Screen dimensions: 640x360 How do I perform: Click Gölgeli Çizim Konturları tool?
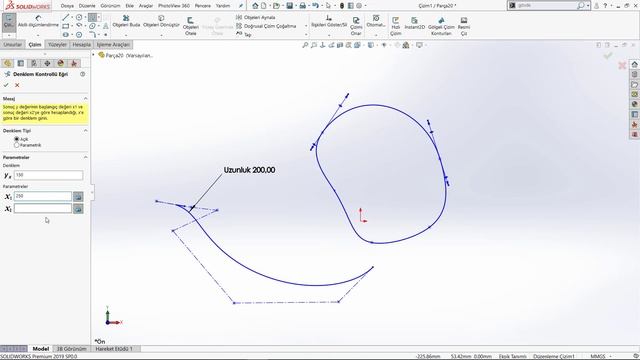click(441, 26)
